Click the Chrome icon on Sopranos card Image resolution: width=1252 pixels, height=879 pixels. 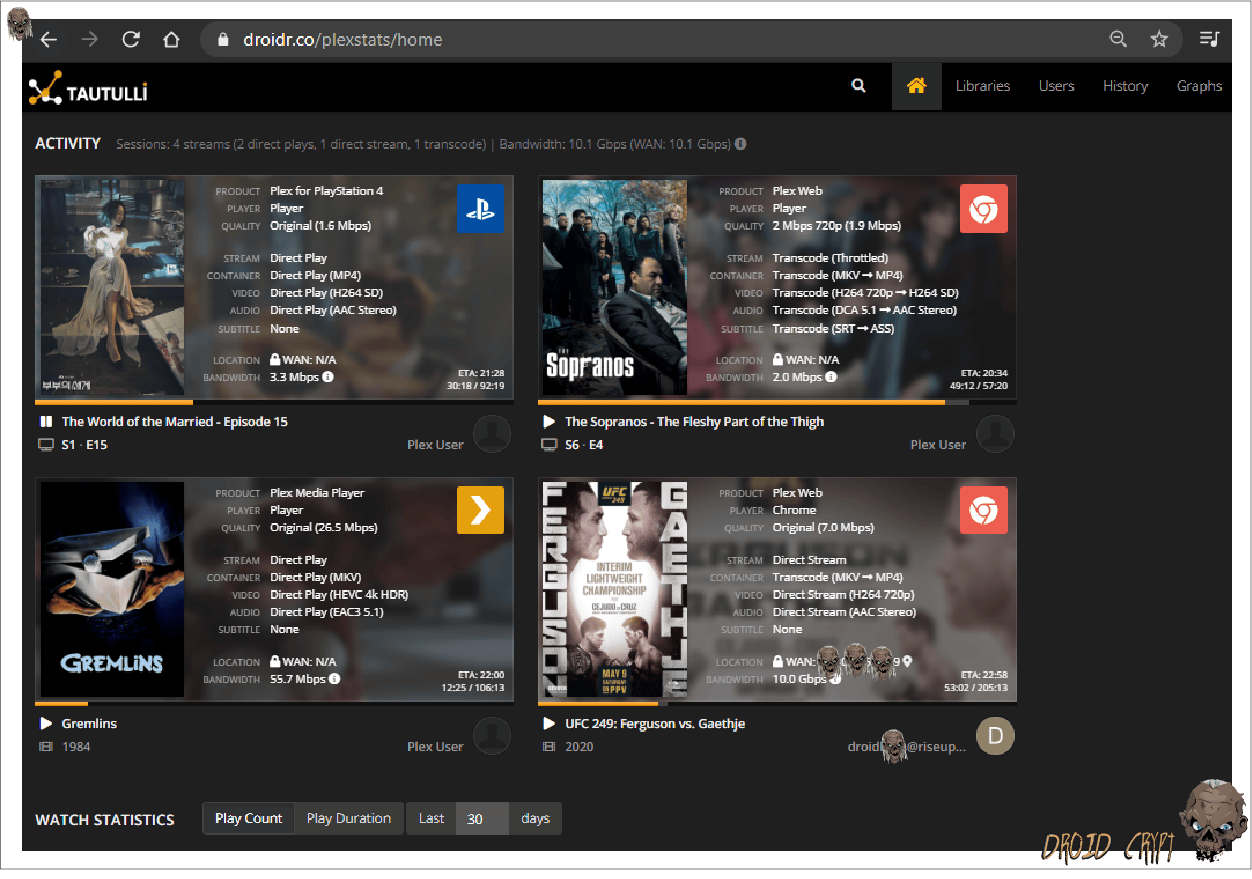pos(983,209)
